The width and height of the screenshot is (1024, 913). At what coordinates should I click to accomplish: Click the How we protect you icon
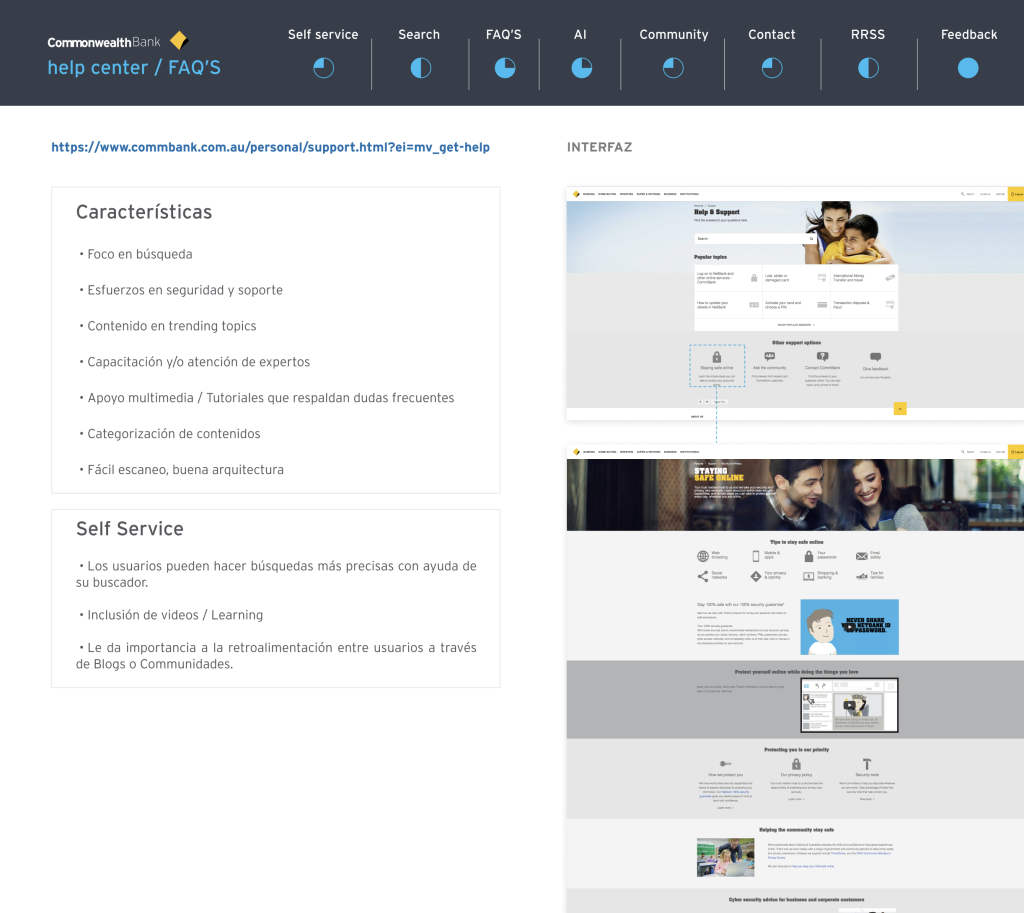726,763
